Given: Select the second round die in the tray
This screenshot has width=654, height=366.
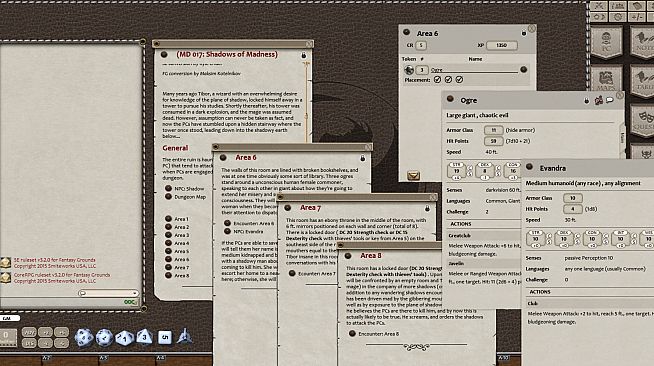Looking at the screenshot, I should tap(104, 337).
